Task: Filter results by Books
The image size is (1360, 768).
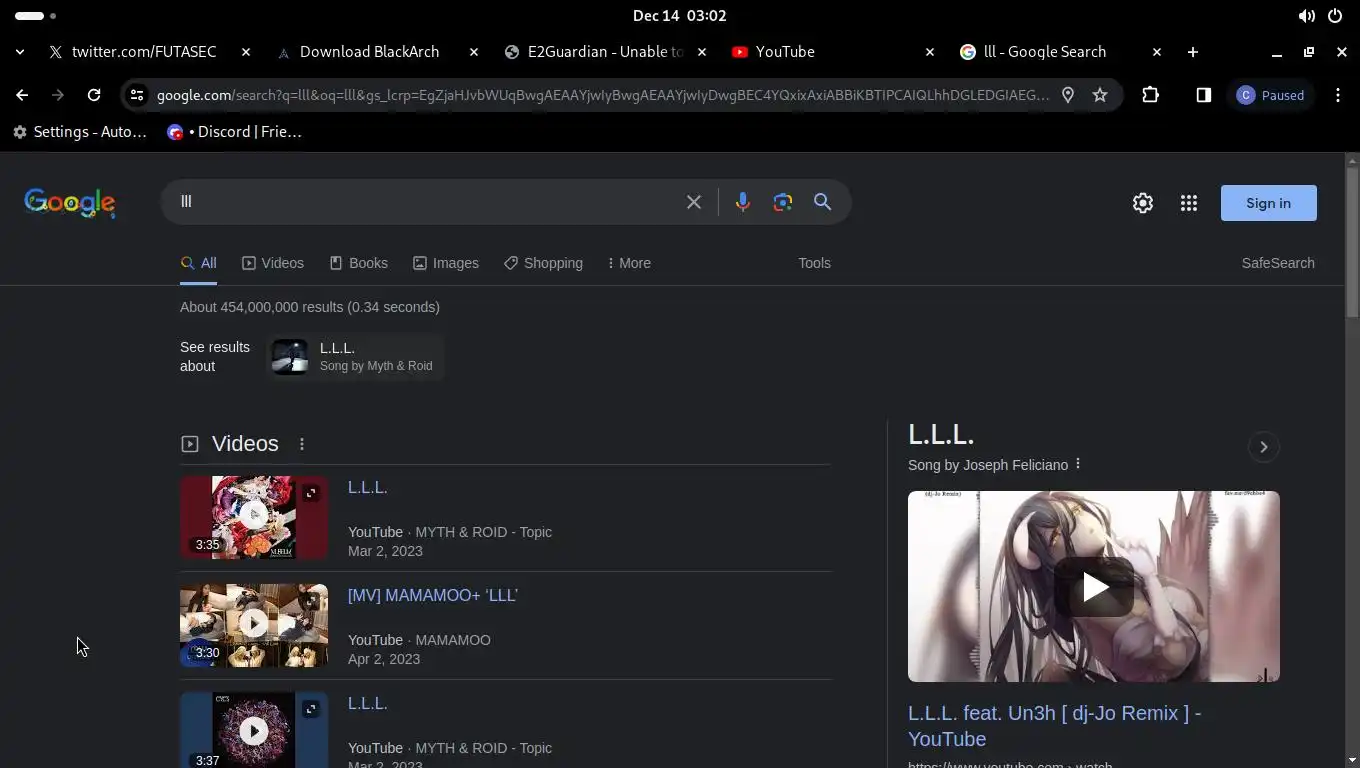Action: point(359,263)
